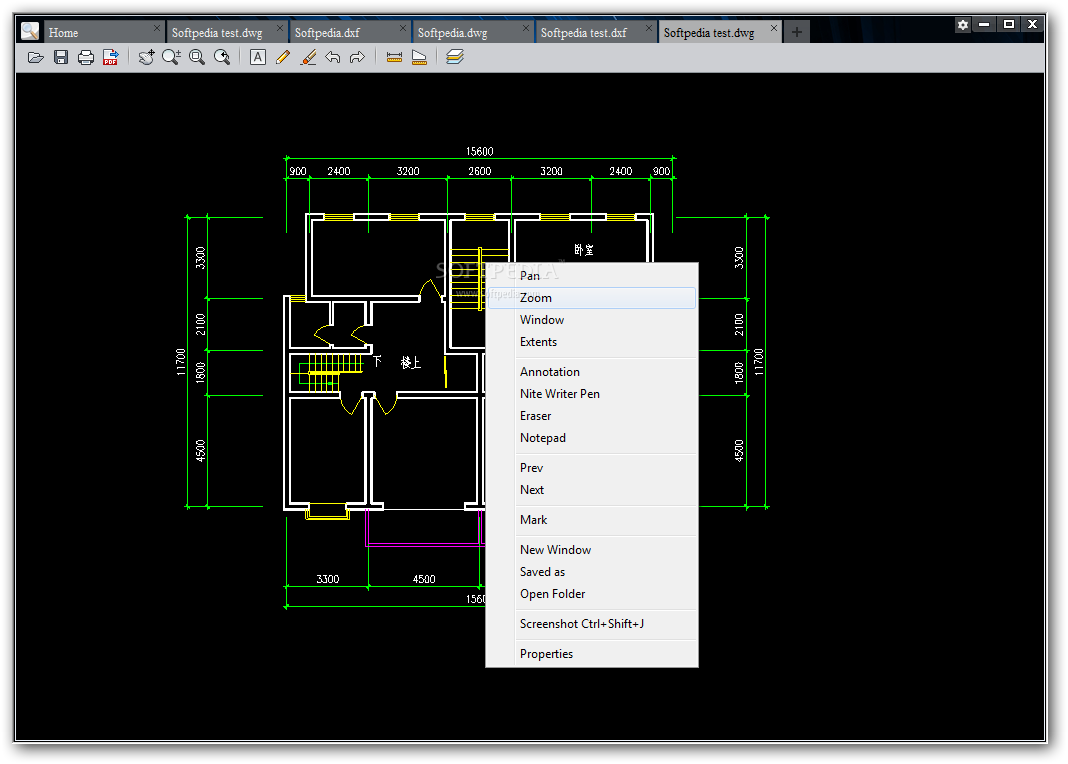
Task: Choose Nite Writer Pen menu entry
Action: [591, 394]
